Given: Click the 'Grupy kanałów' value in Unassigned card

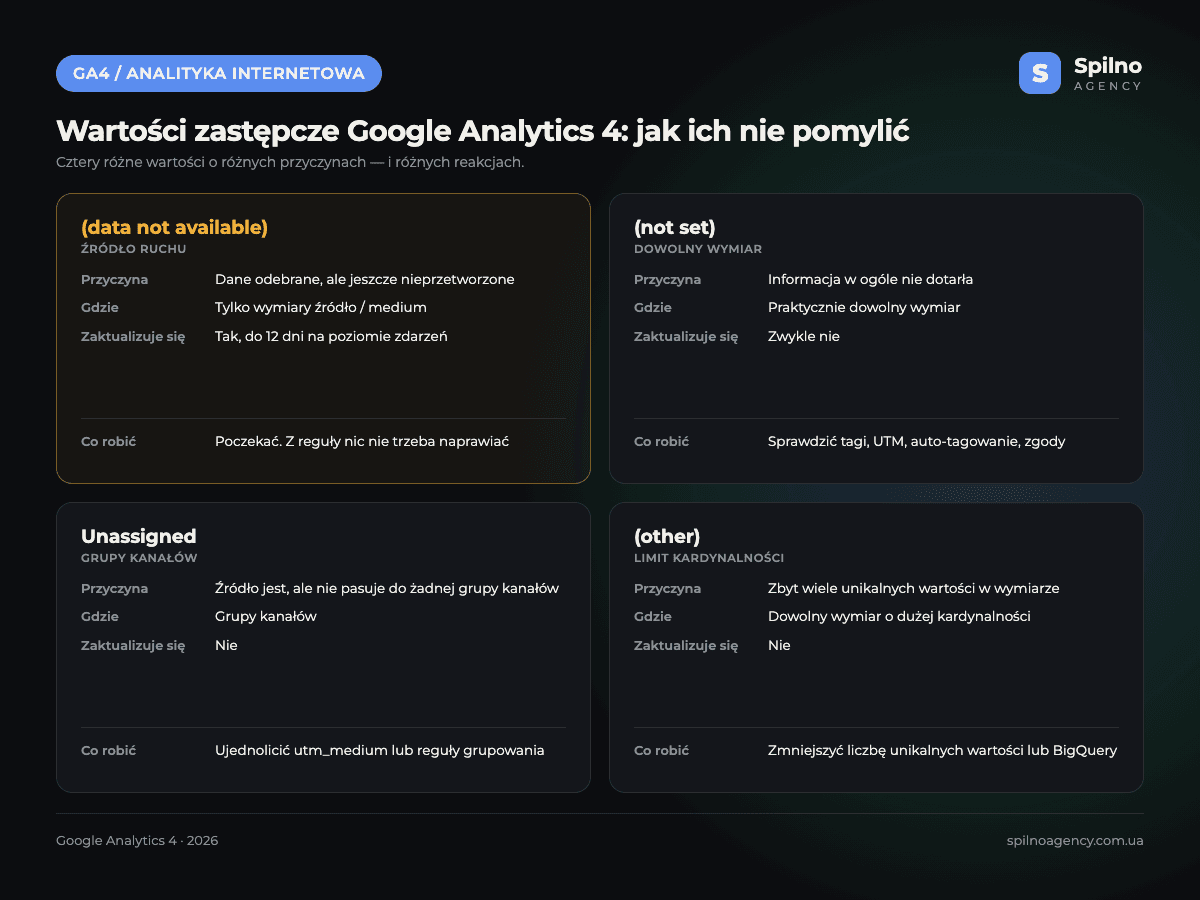Looking at the screenshot, I should click(x=266, y=617).
